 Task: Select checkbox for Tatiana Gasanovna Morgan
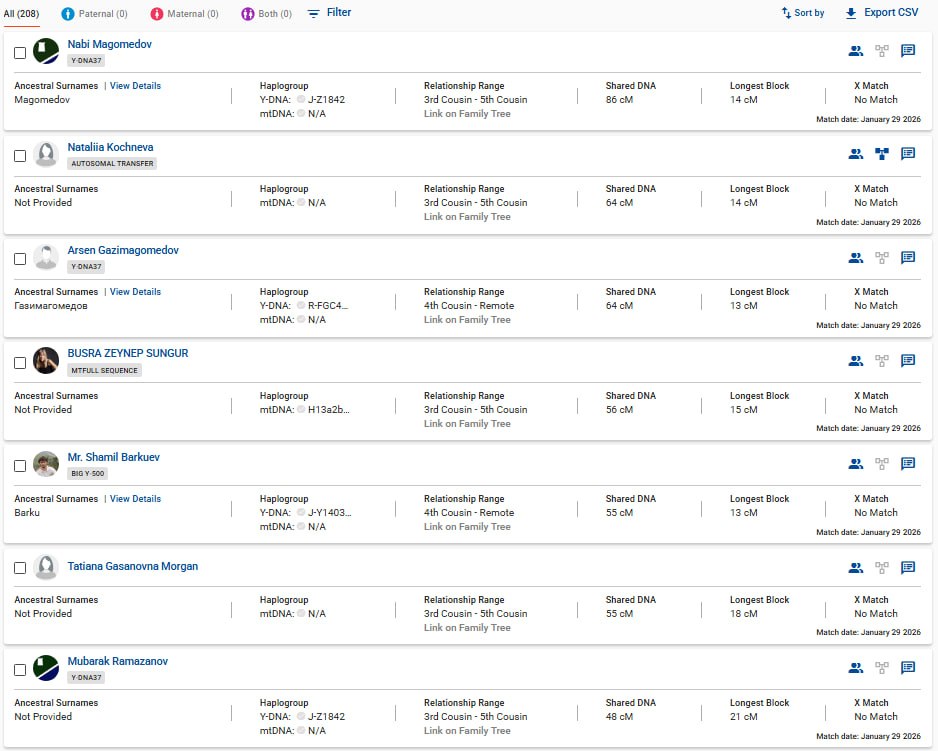coord(20,567)
